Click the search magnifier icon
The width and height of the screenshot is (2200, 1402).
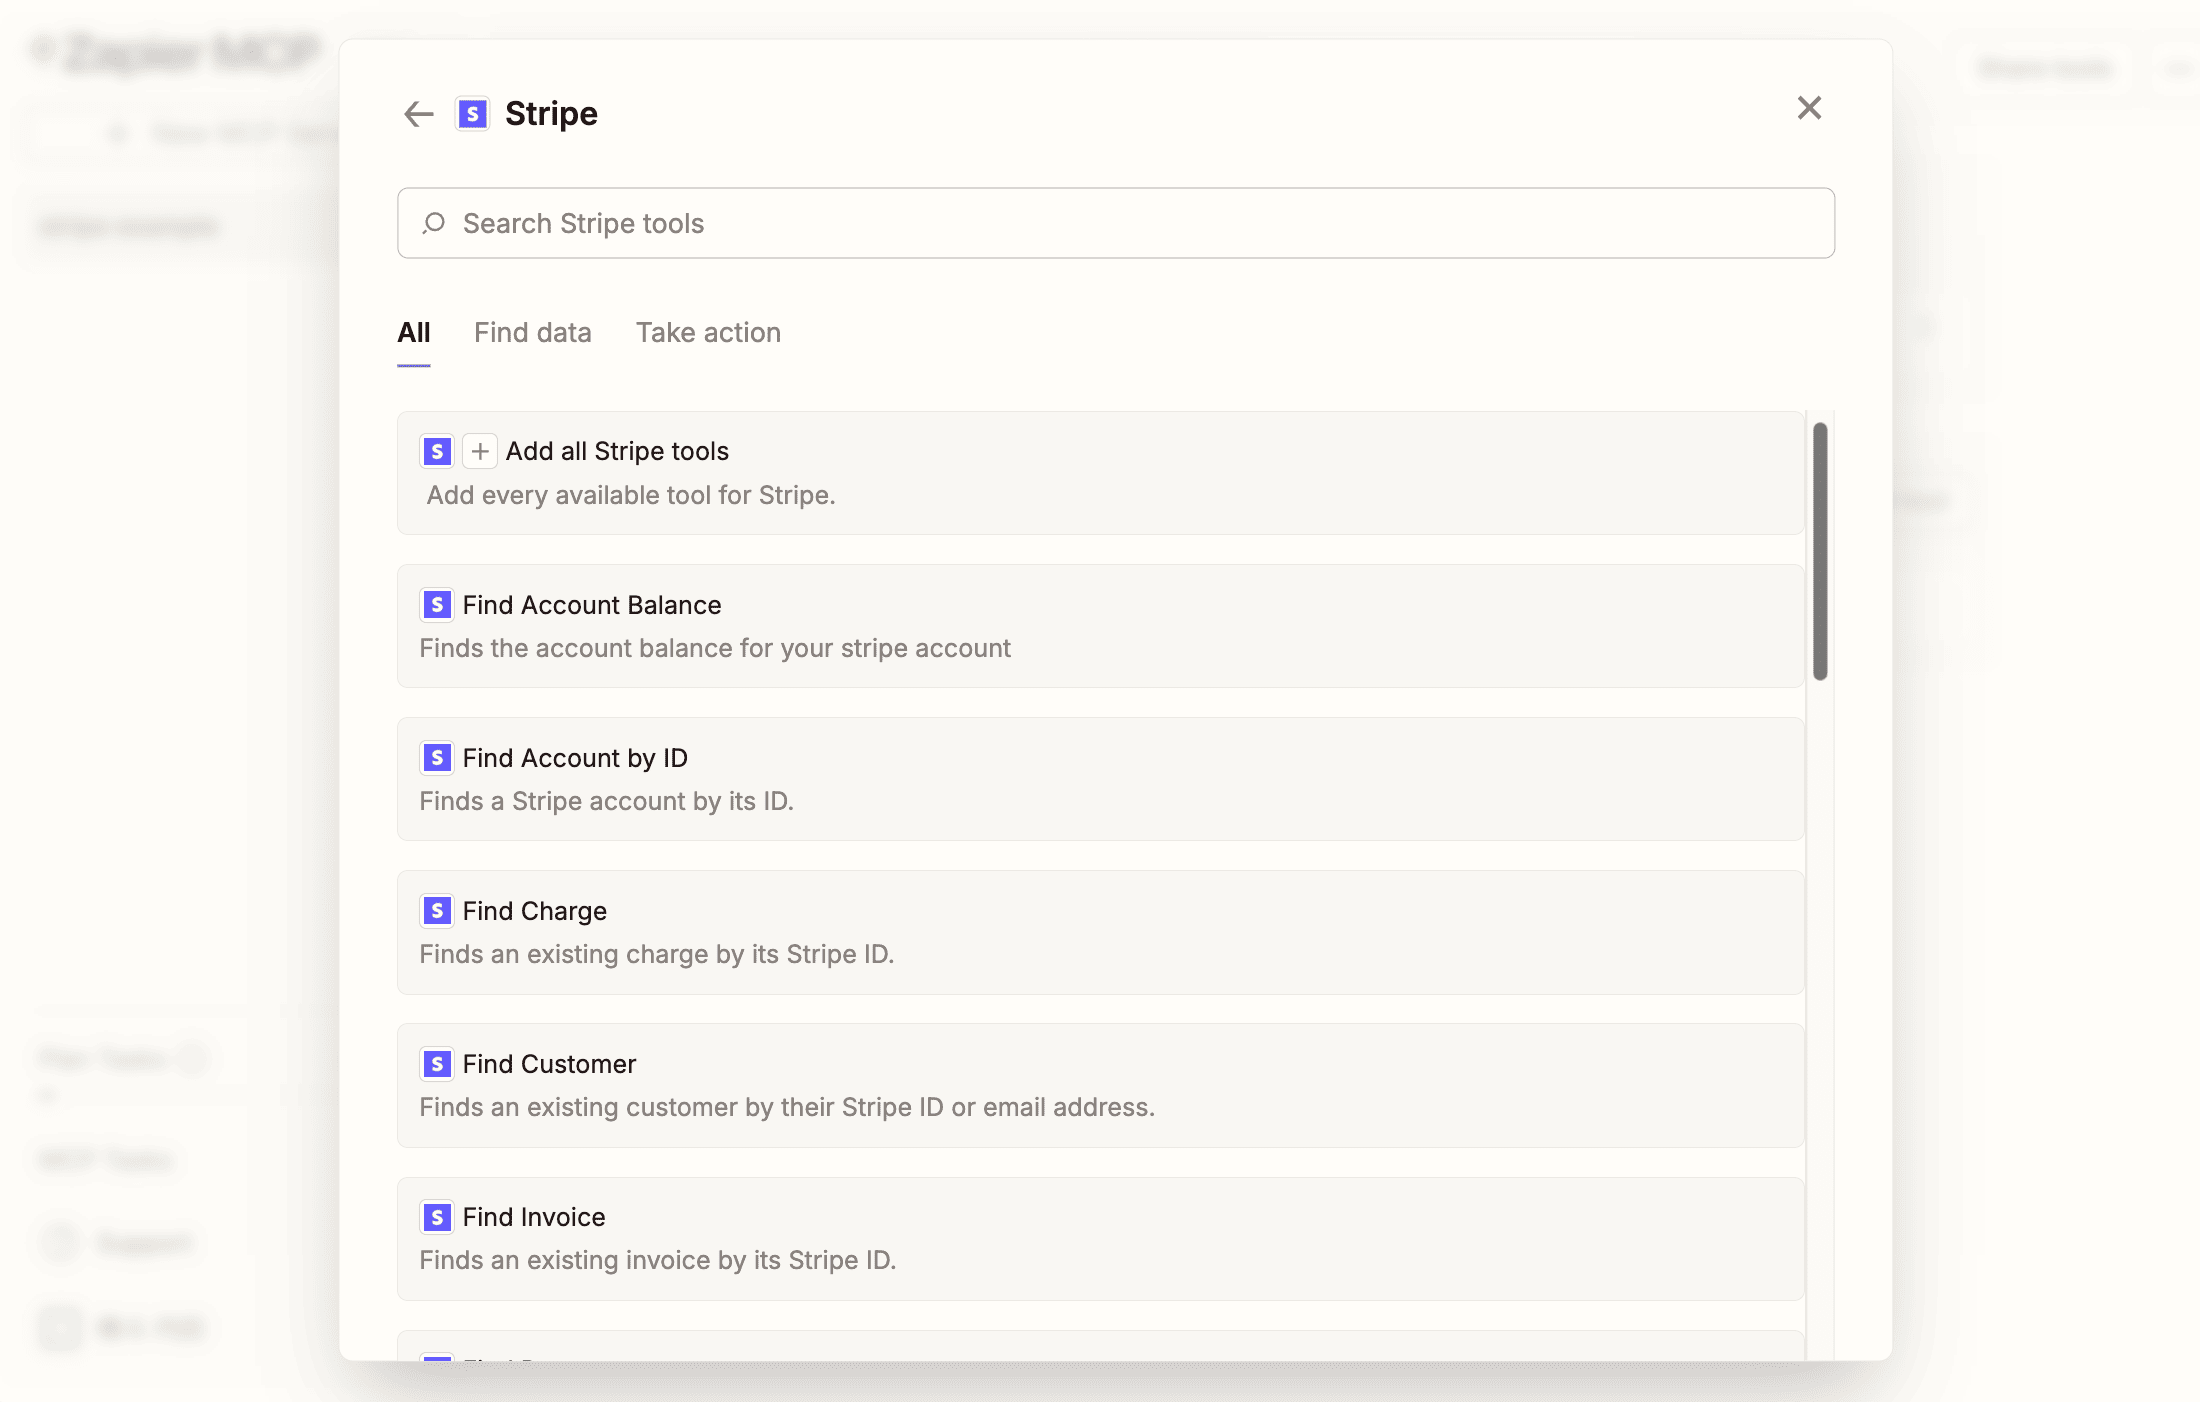[x=434, y=223]
